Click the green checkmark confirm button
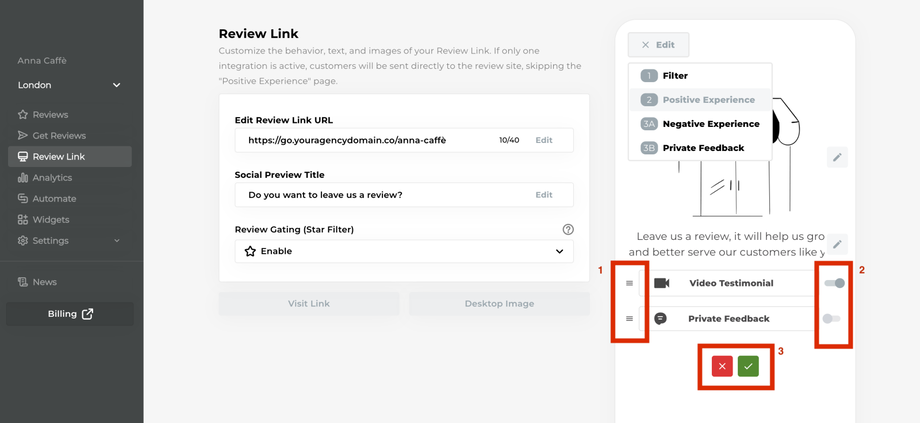The height and width of the screenshot is (423, 920). 748,367
